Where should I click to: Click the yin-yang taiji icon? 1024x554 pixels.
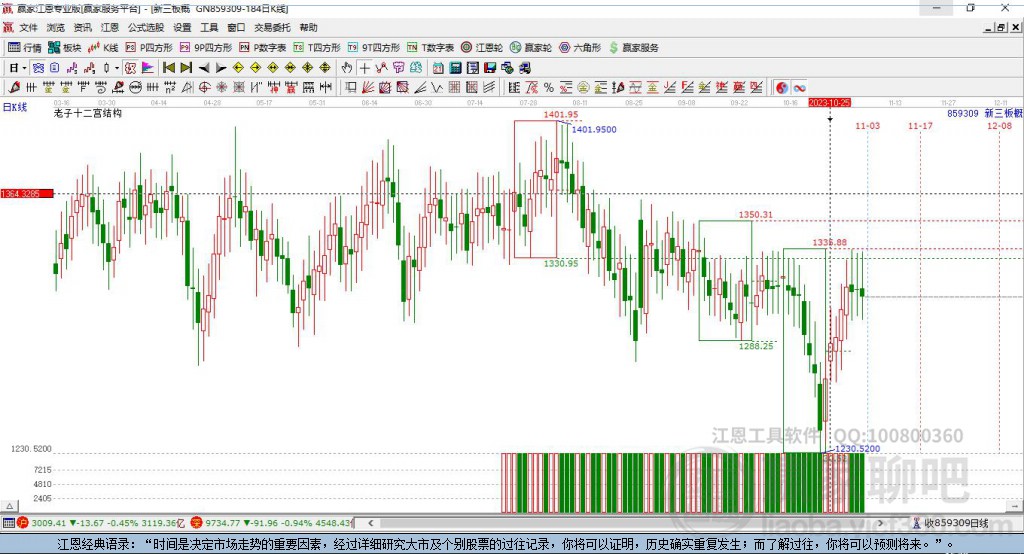pyautogui.click(x=782, y=88)
